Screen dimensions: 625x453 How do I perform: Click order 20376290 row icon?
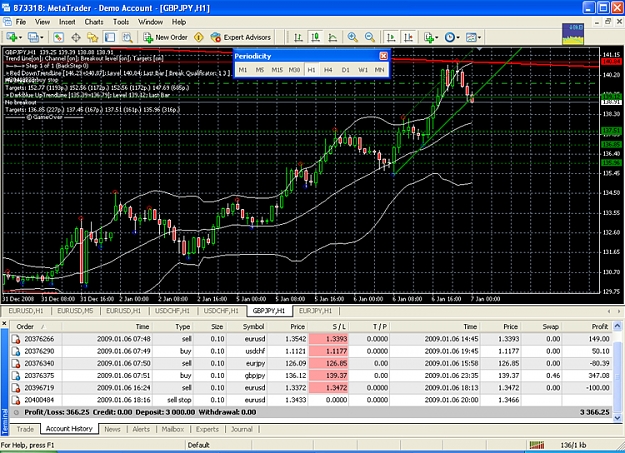16,351
